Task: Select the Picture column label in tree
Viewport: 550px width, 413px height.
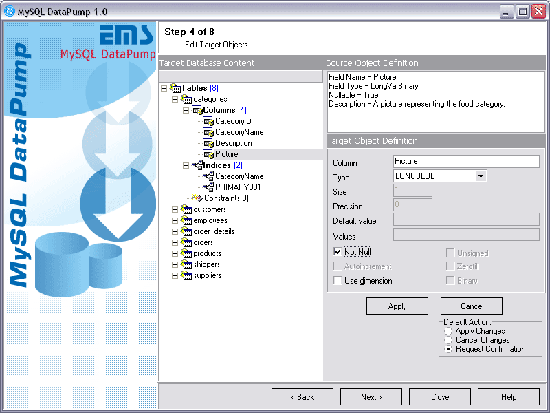Action: [x=227, y=154]
